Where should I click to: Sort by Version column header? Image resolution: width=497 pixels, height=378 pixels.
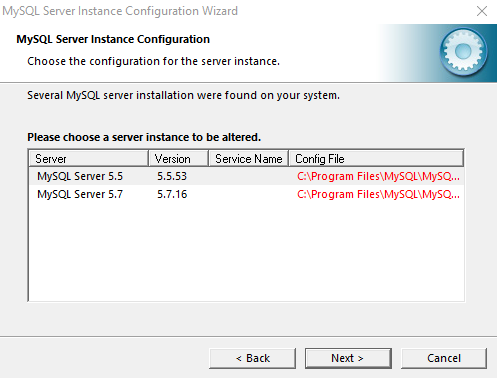coord(178,158)
